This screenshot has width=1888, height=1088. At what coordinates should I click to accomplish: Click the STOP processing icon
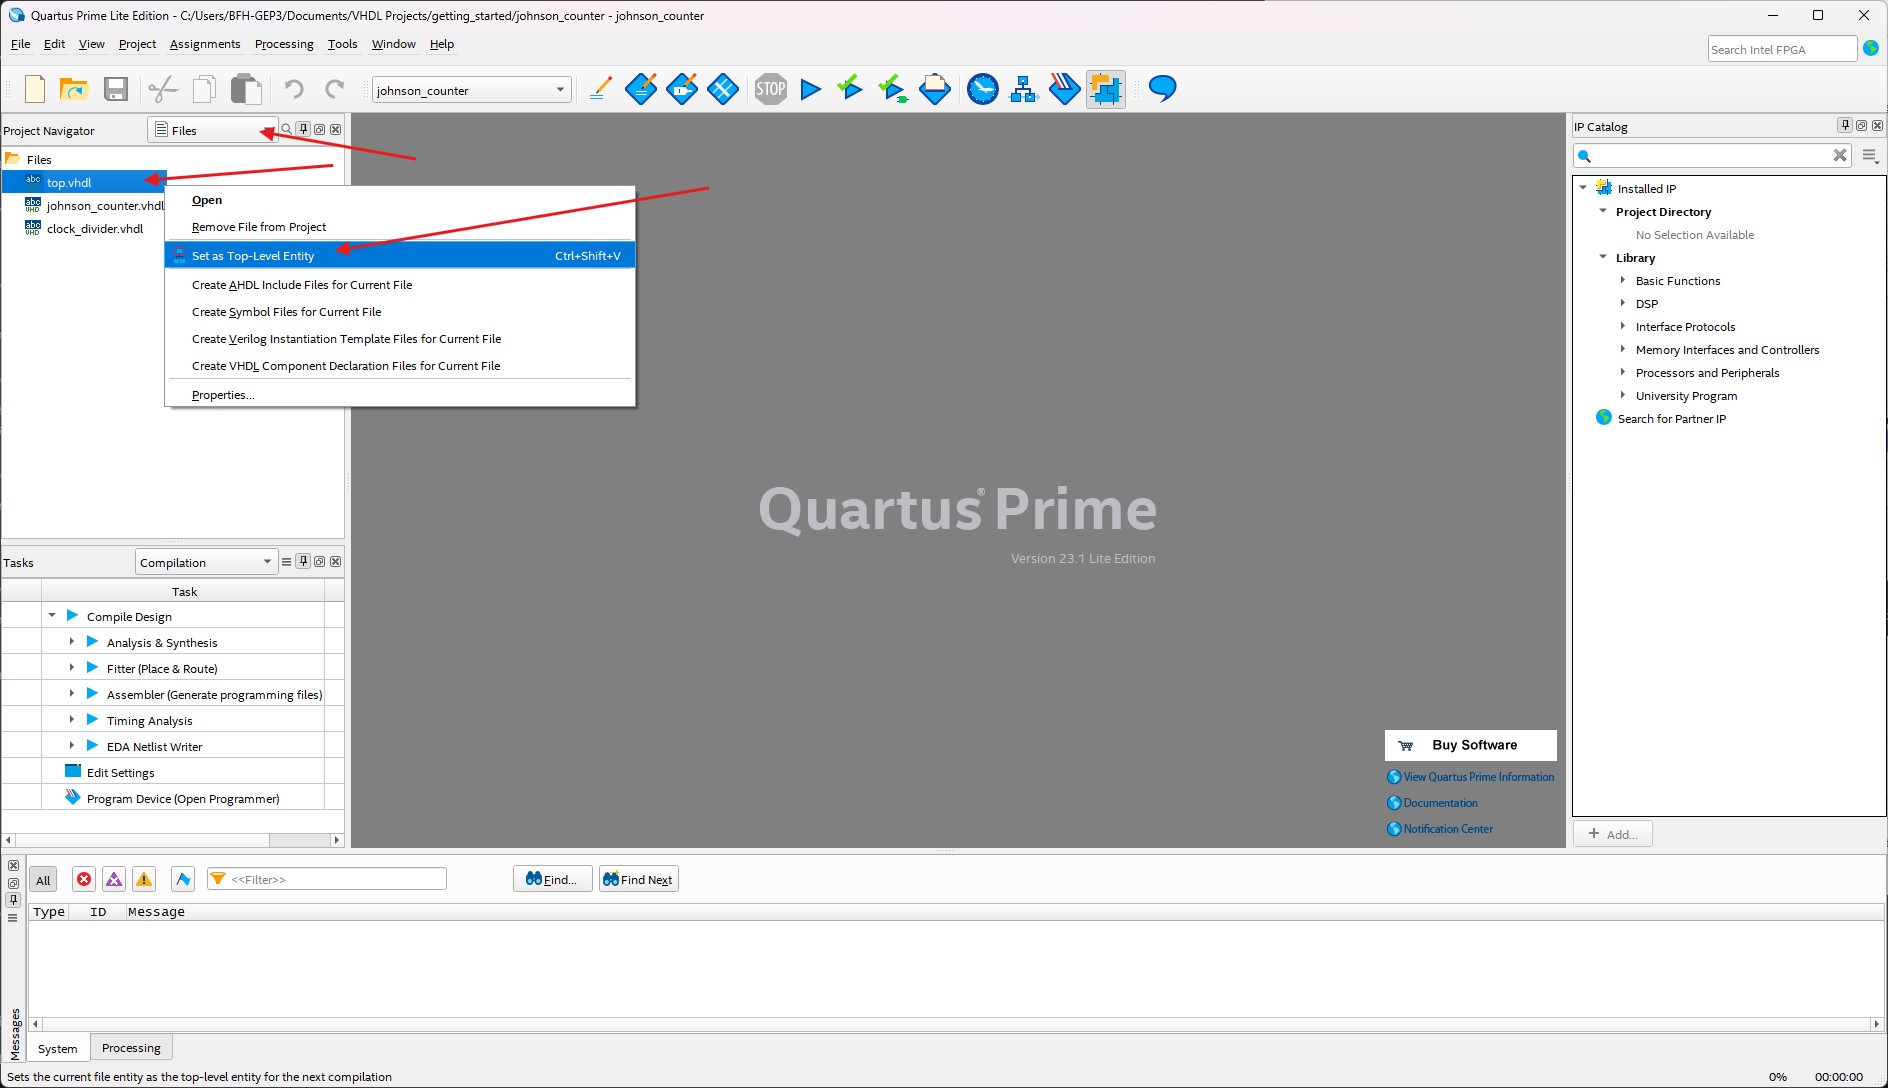770,90
